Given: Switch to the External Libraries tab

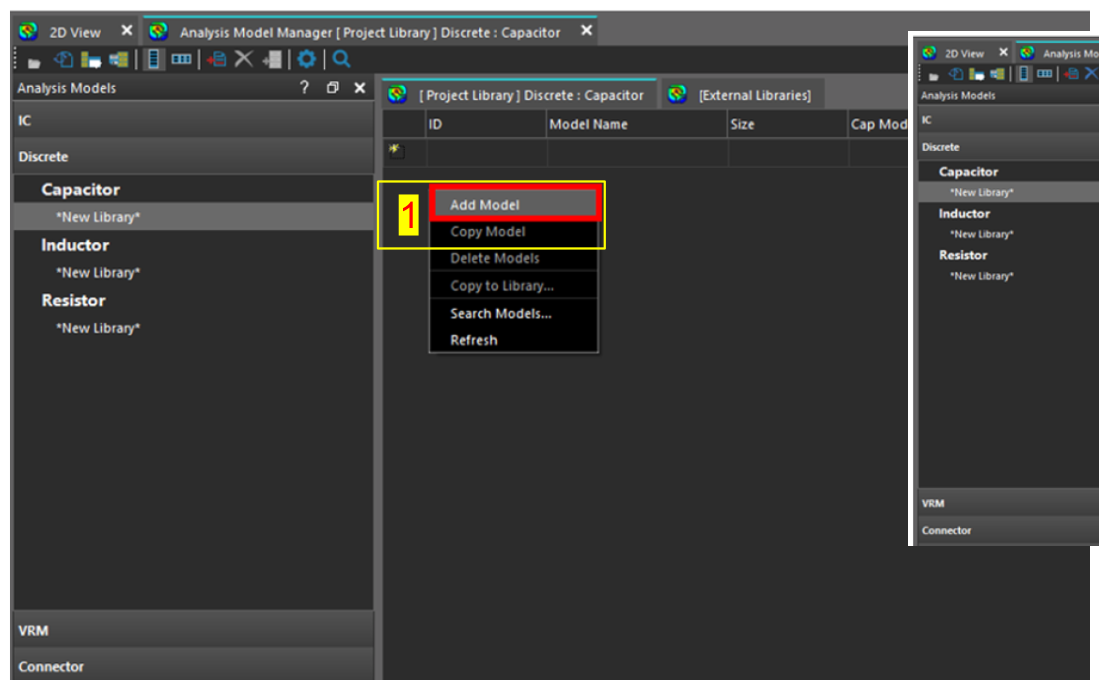Looking at the screenshot, I should click(x=742, y=95).
